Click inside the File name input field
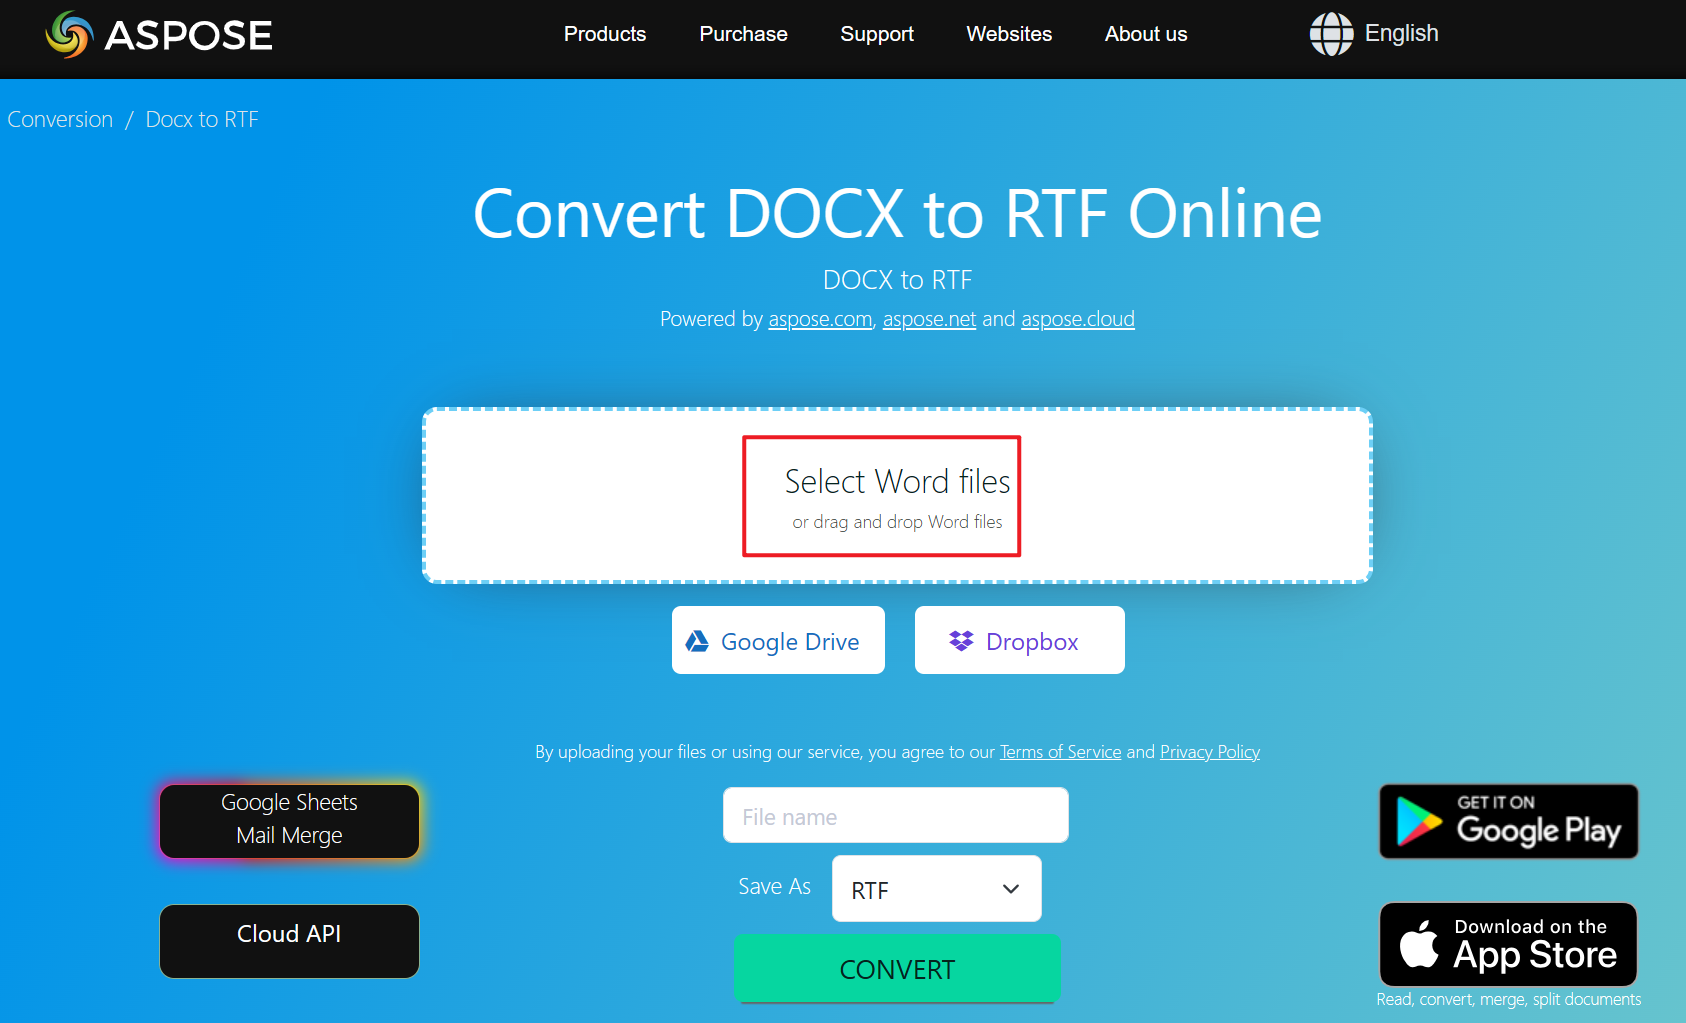Screen dimensions: 1686x1023 [895, 815]
